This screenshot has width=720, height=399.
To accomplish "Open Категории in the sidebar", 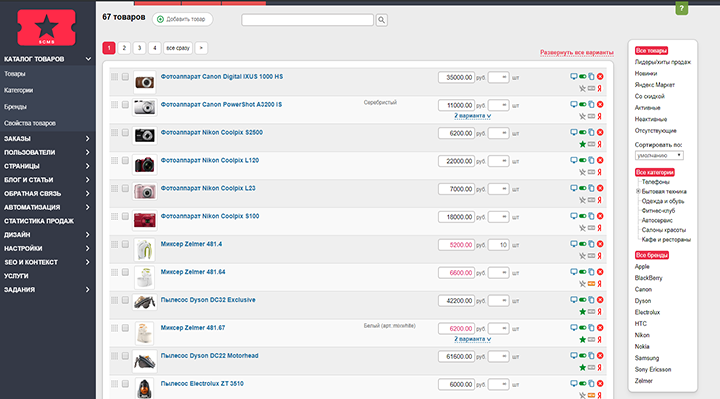I will coord(18,90).
